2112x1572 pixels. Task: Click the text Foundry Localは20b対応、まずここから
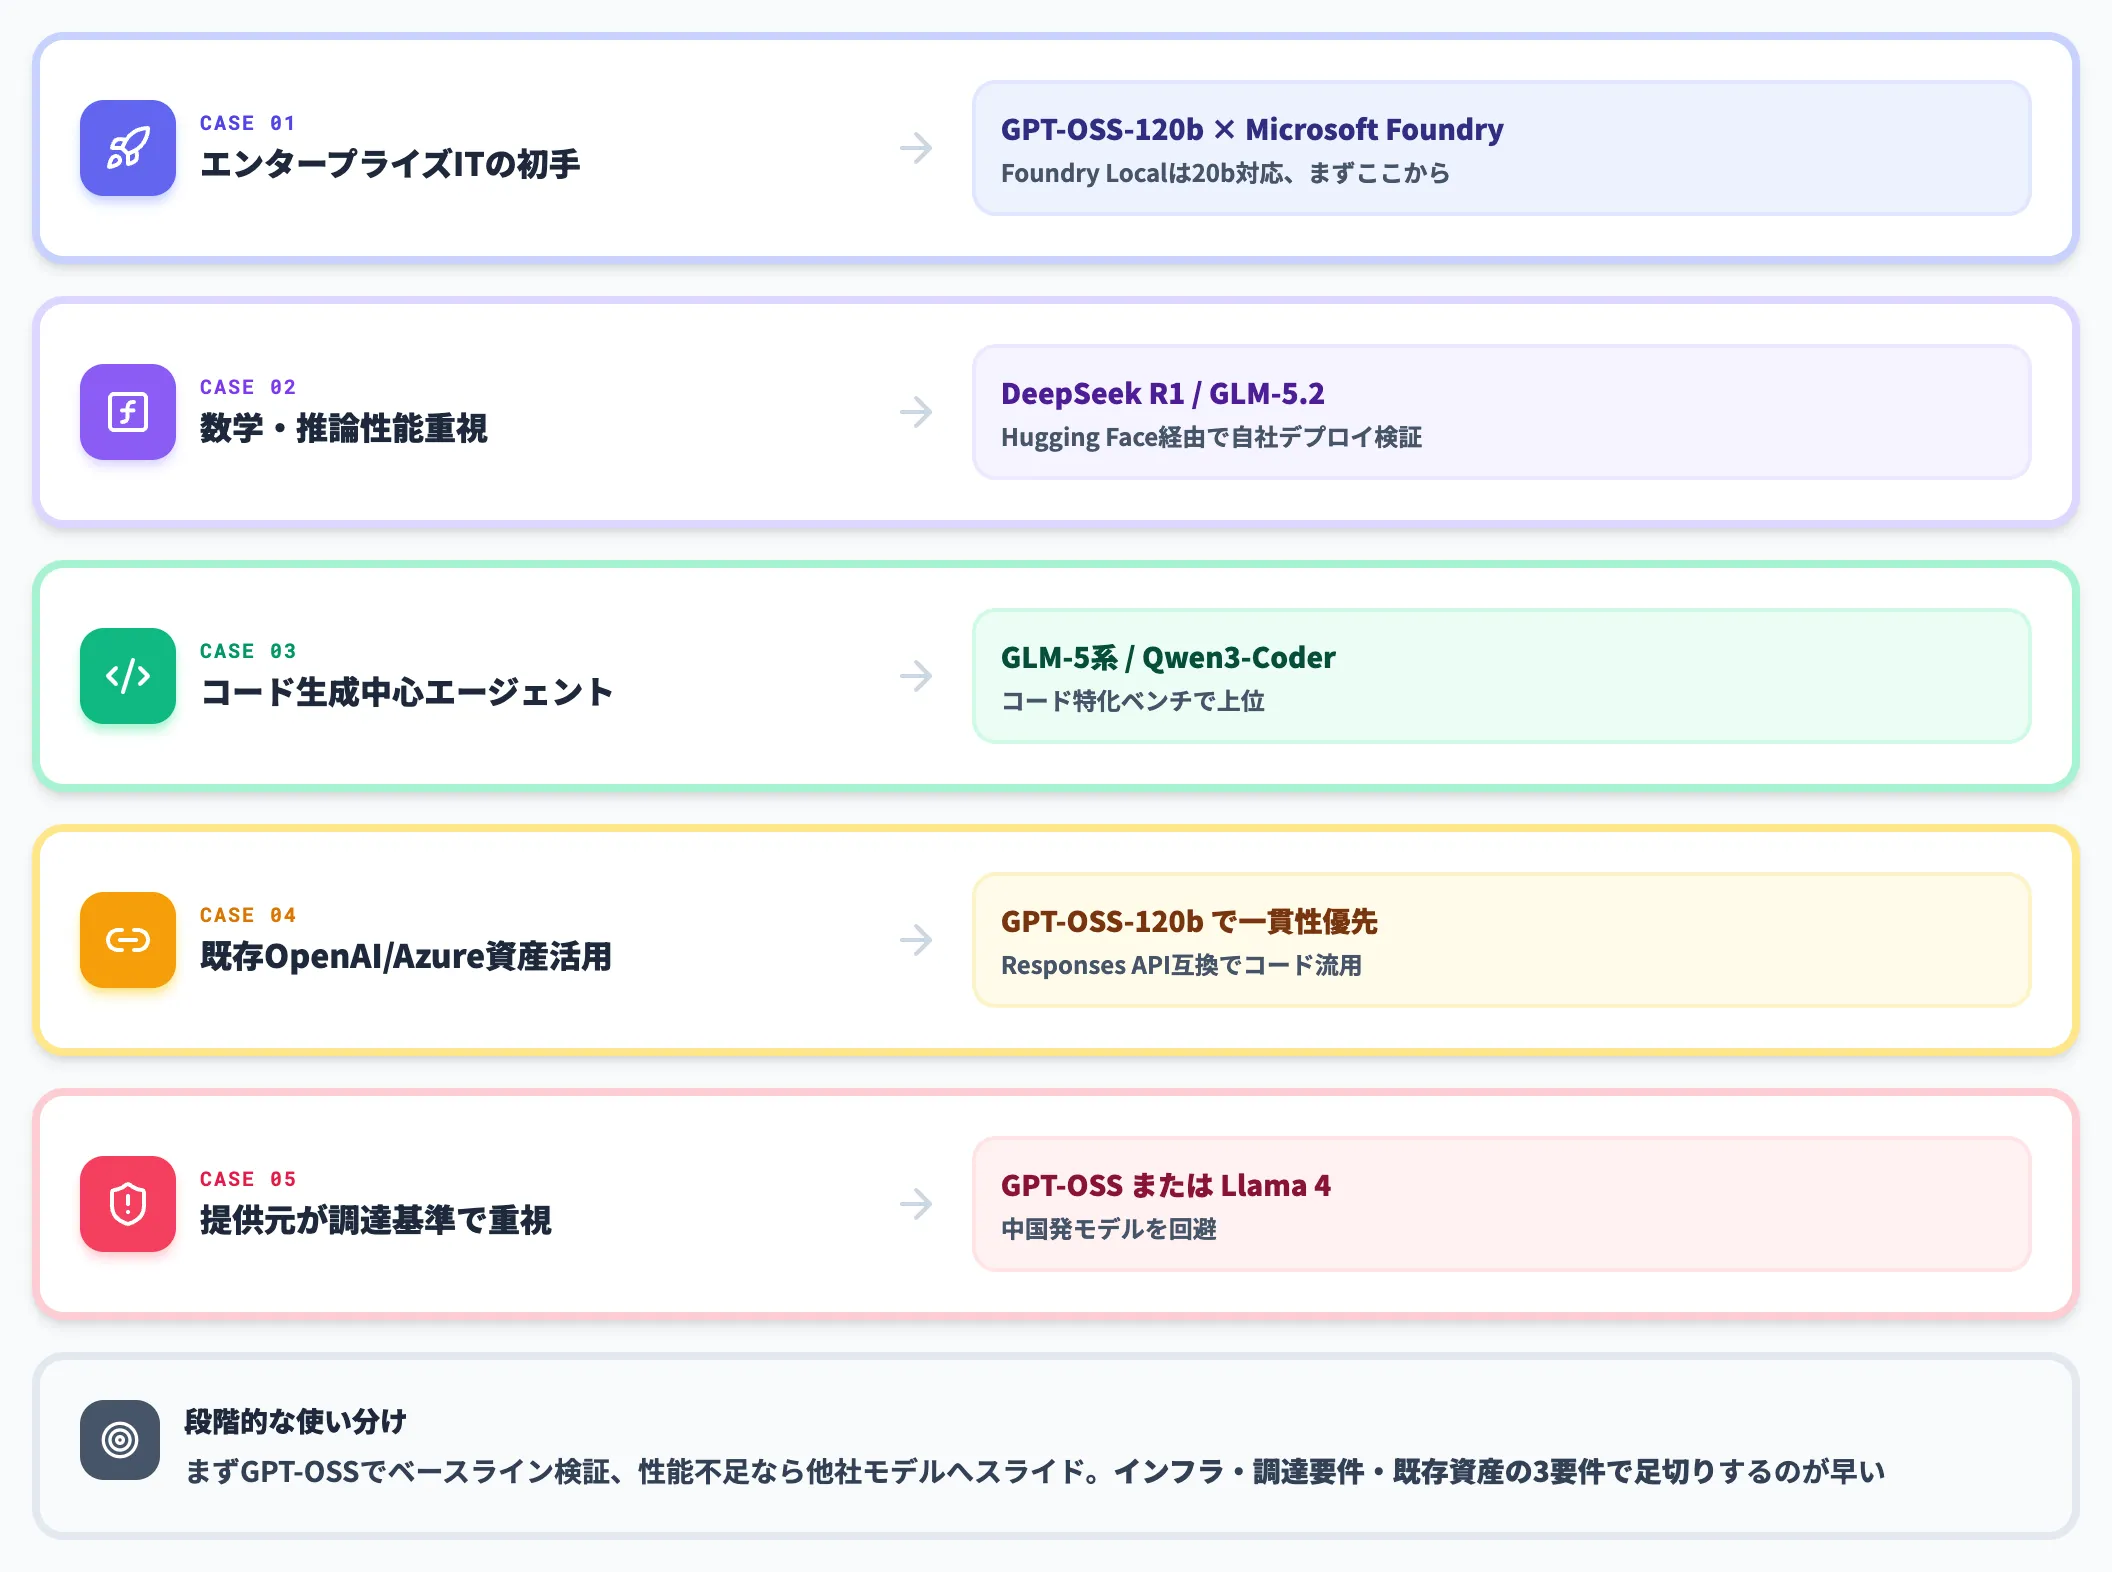(1225, 173)
